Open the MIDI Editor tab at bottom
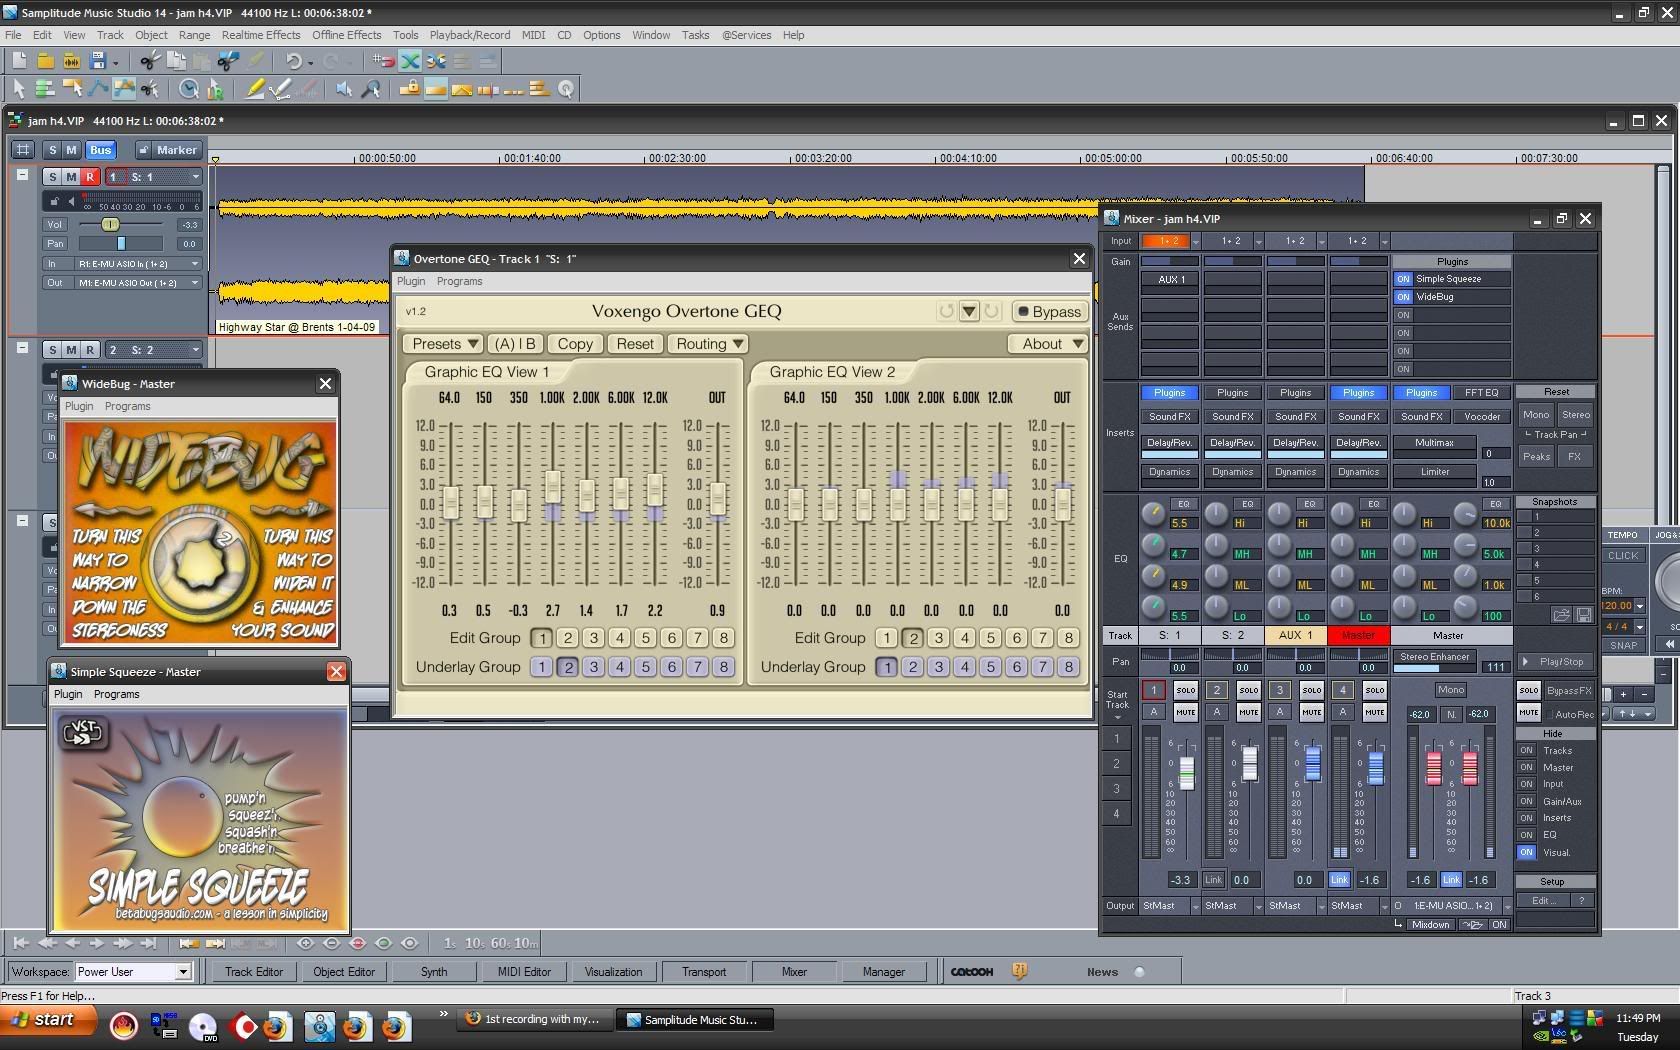The width and height of the screenshot is (1680, 1050). [524, 972]
